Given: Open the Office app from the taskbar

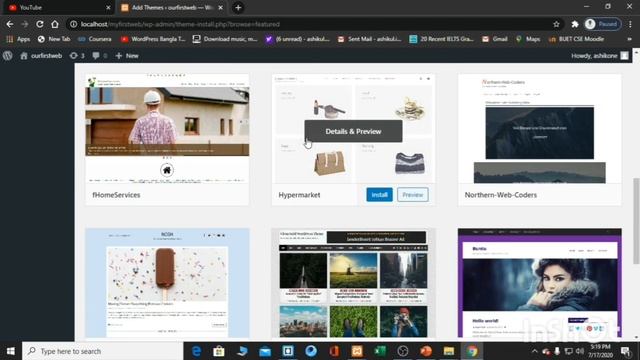Looking at the screenshot, I should (334, 351).
